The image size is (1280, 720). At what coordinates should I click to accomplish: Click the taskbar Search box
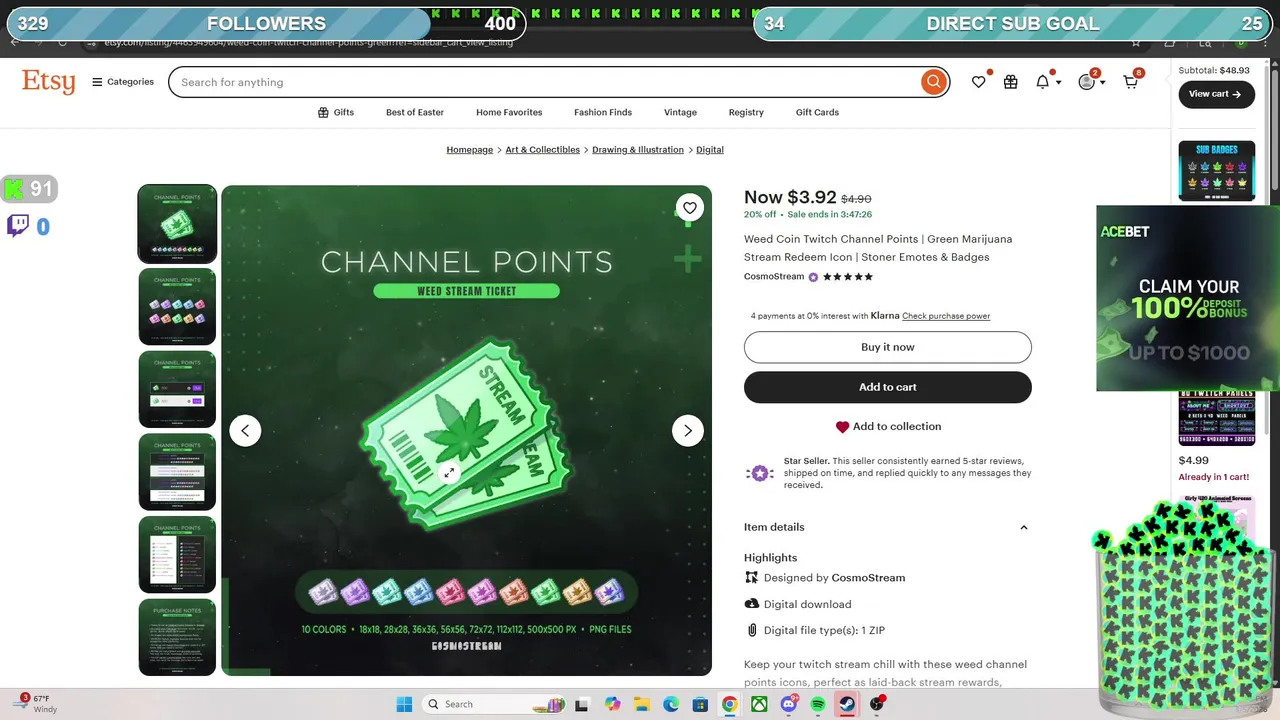coord(495,704)
